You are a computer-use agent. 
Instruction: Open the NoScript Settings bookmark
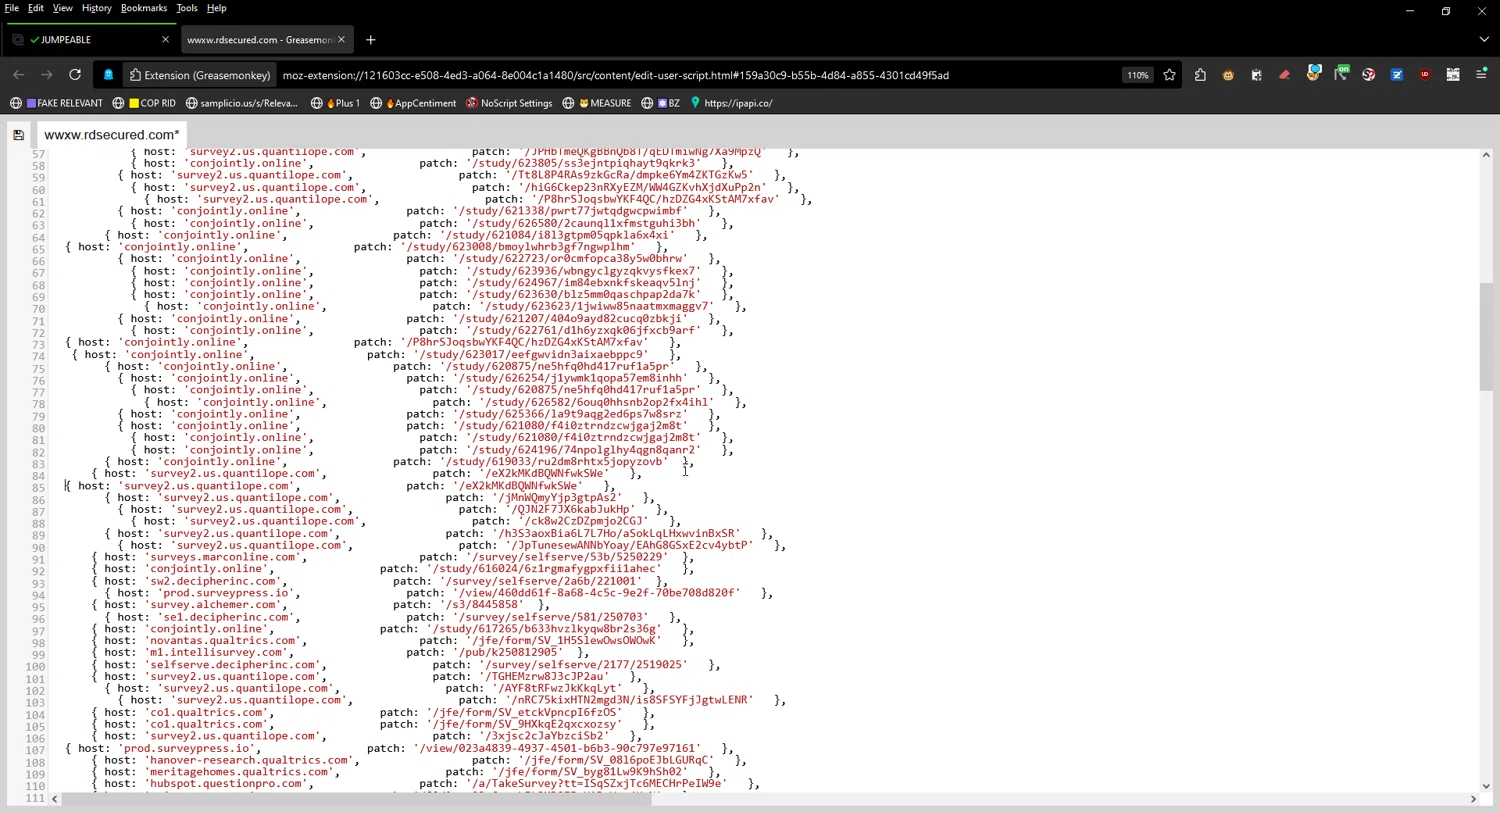tap(509, 103)
